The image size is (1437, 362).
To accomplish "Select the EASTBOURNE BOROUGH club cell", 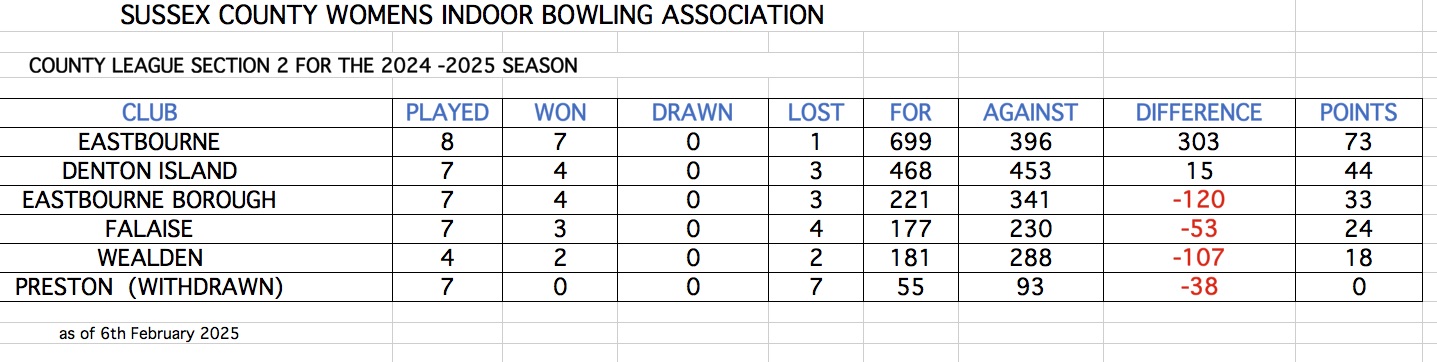I will (x=149, y=200).
